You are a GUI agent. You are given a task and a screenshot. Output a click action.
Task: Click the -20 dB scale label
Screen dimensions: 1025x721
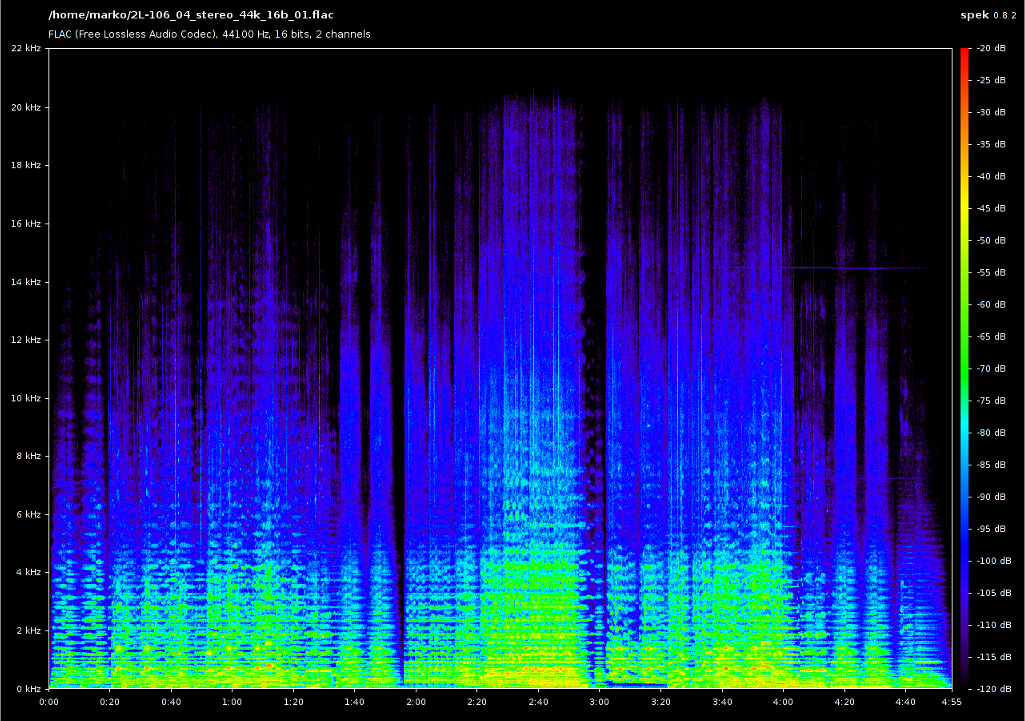[990, 49]
